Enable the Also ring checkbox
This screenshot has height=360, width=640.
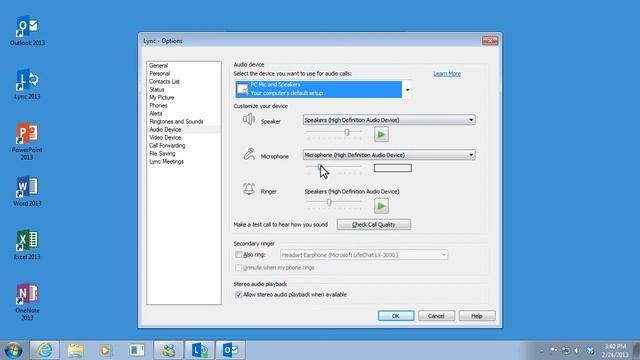tap(238, 254)
